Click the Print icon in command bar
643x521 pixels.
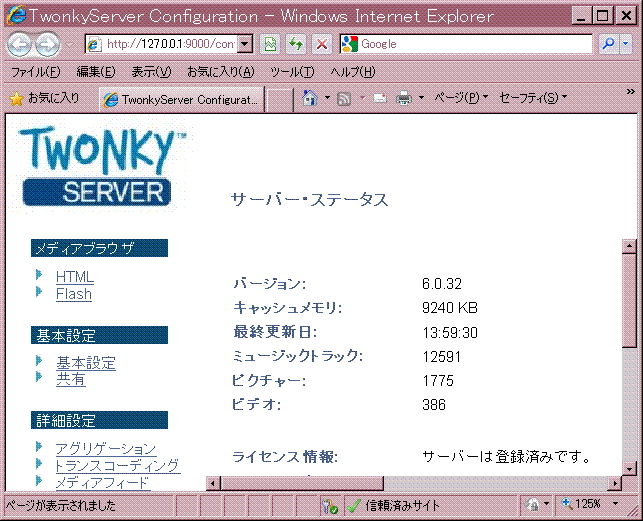404,98
